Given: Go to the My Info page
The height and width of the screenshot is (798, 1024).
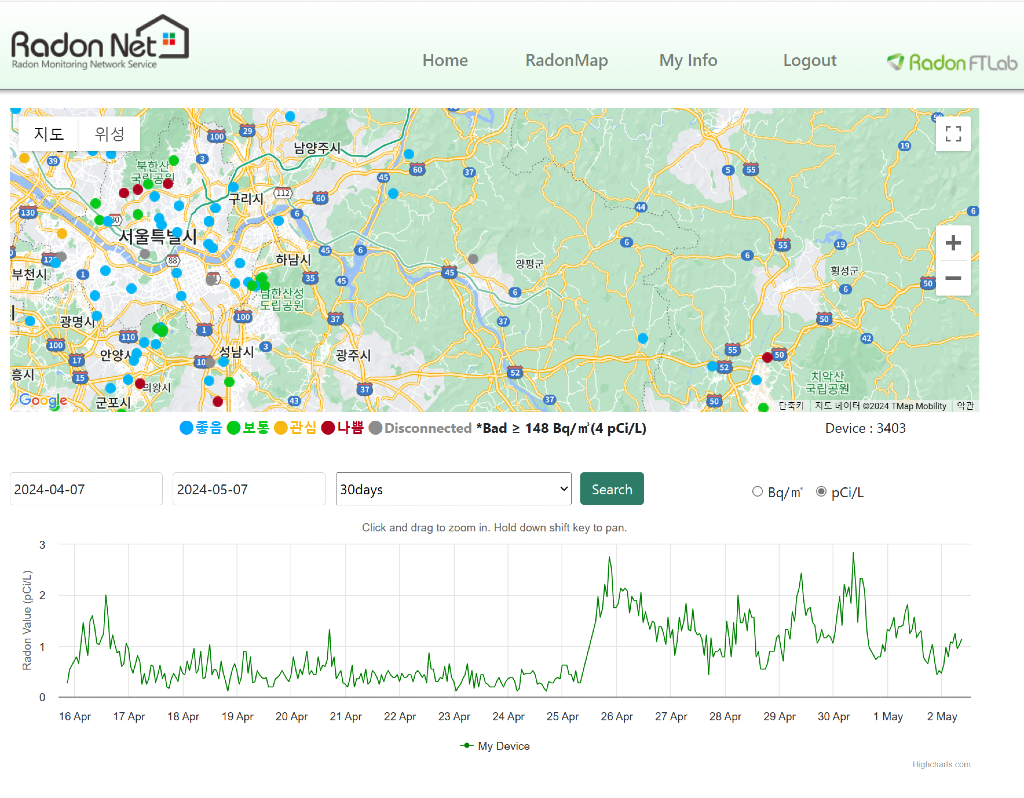Looking at the screenshot, I should [688, 60].
